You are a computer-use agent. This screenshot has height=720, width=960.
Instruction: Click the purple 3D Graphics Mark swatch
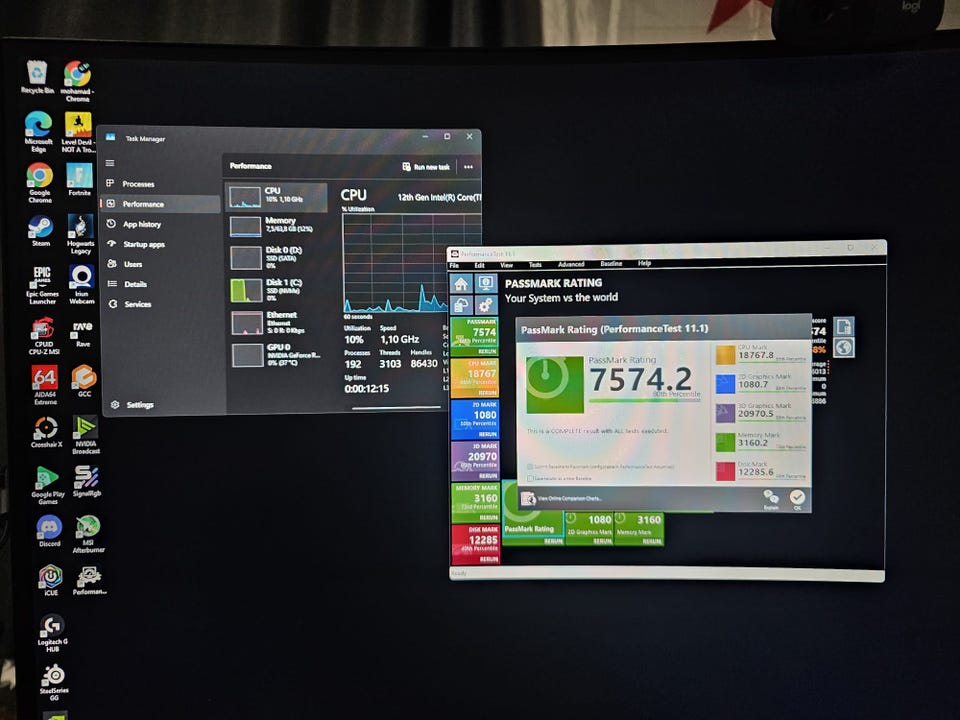[726, 413]
